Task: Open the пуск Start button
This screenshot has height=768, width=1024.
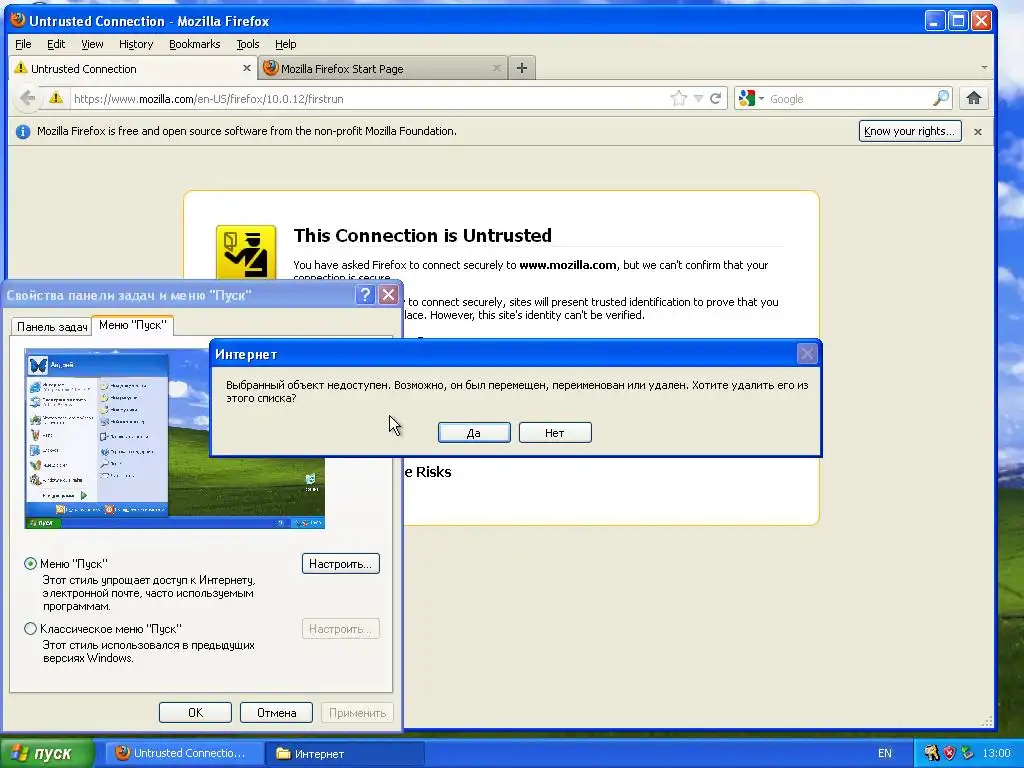Action: tap(46, 753)
